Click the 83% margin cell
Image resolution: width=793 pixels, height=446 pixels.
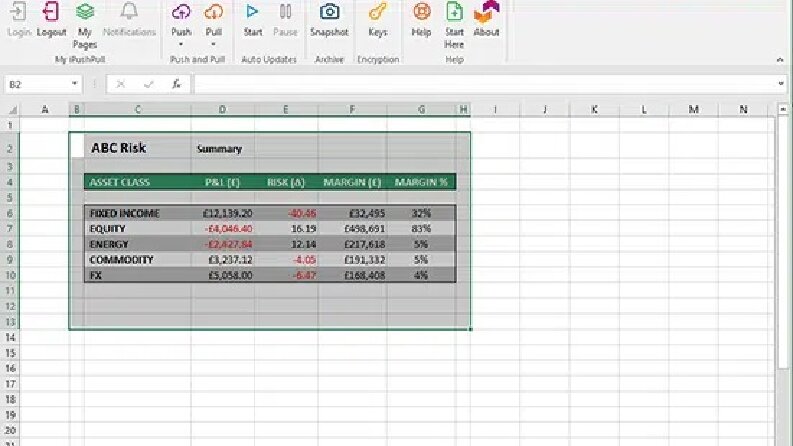pyautogui.click(x=421, y=229)
